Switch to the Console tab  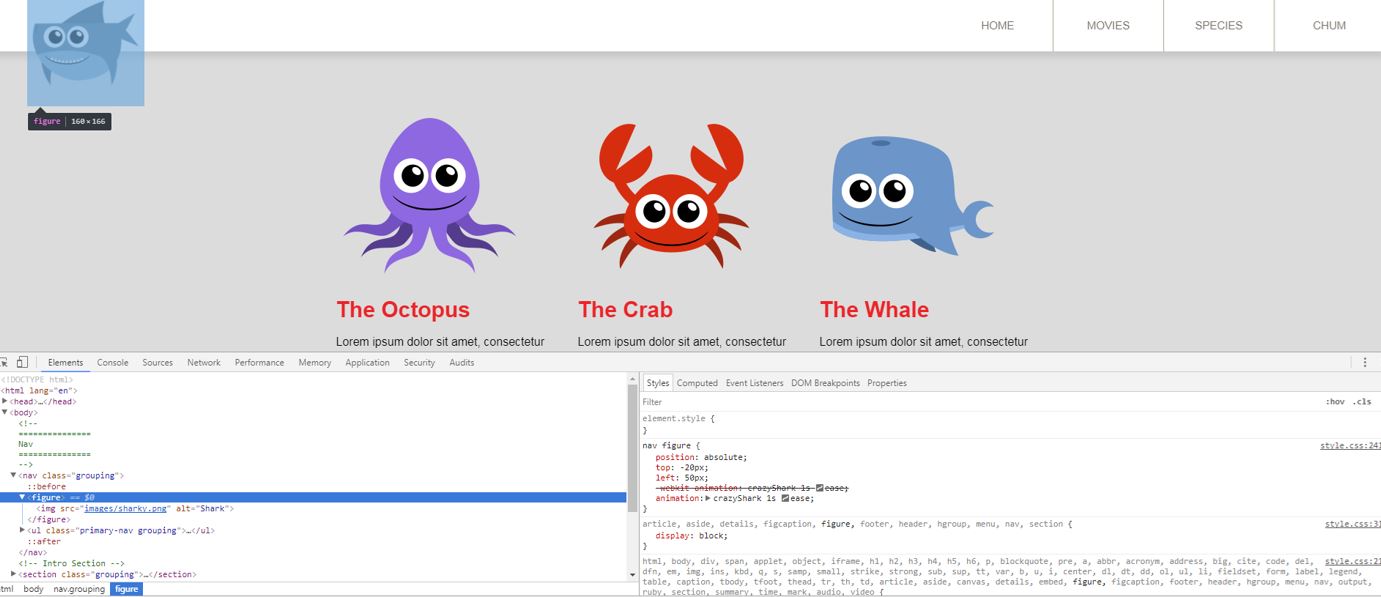[112, 362]
